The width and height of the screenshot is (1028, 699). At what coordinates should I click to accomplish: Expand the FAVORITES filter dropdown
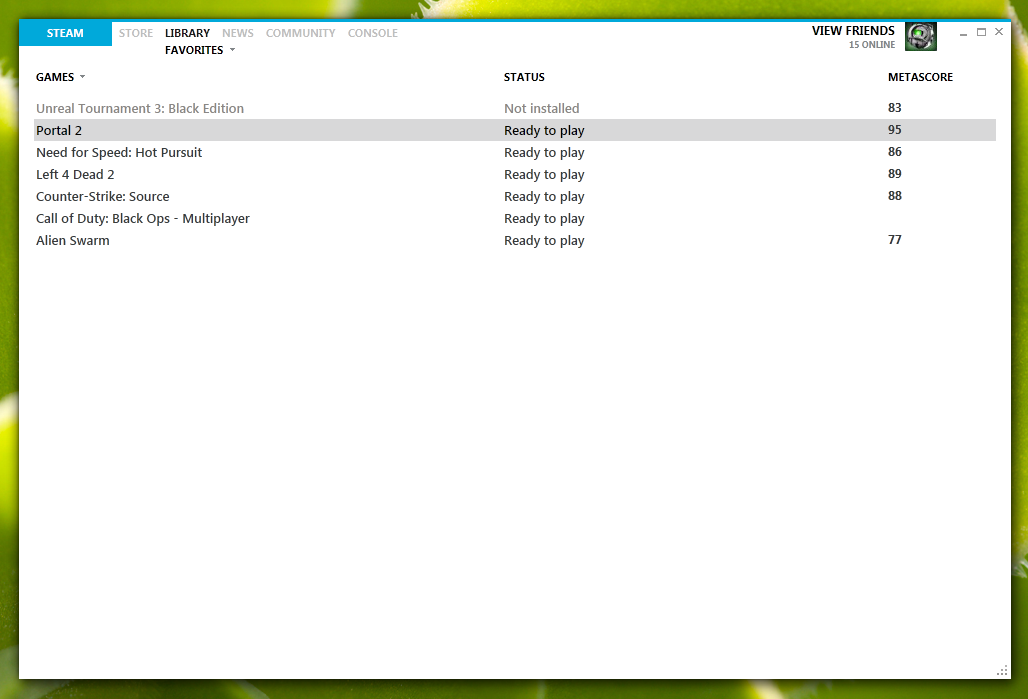(200, 50)
